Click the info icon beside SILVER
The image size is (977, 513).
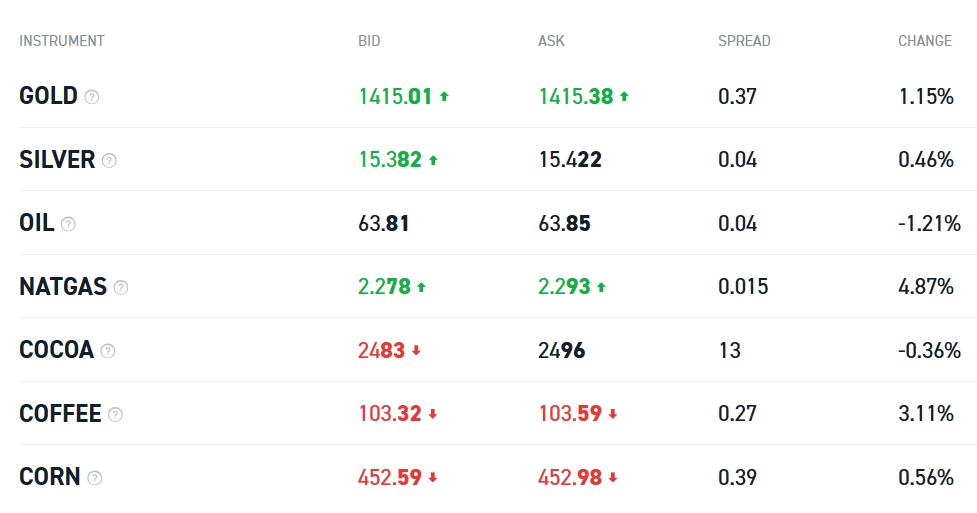(x=109, y=160)
